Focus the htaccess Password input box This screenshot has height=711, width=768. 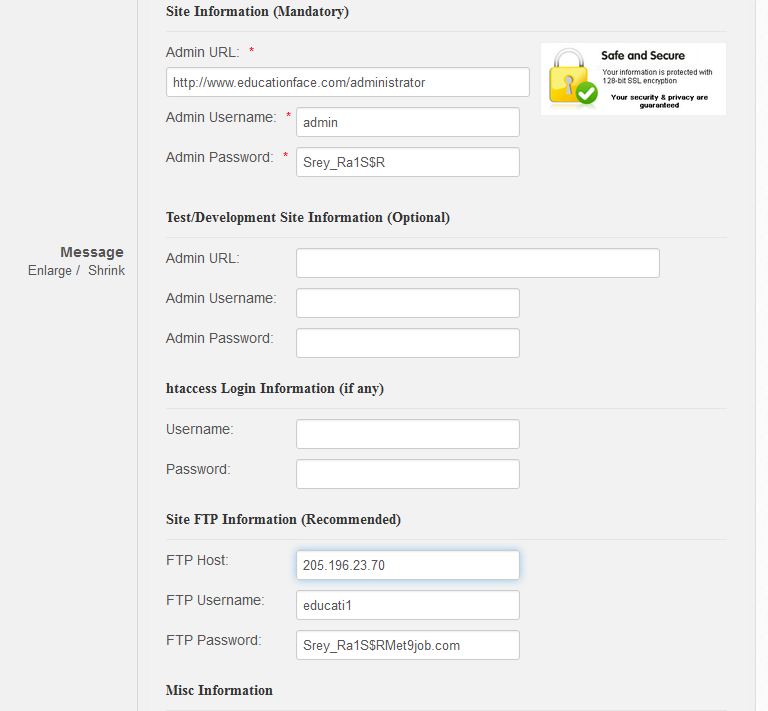tap(407, 474)
